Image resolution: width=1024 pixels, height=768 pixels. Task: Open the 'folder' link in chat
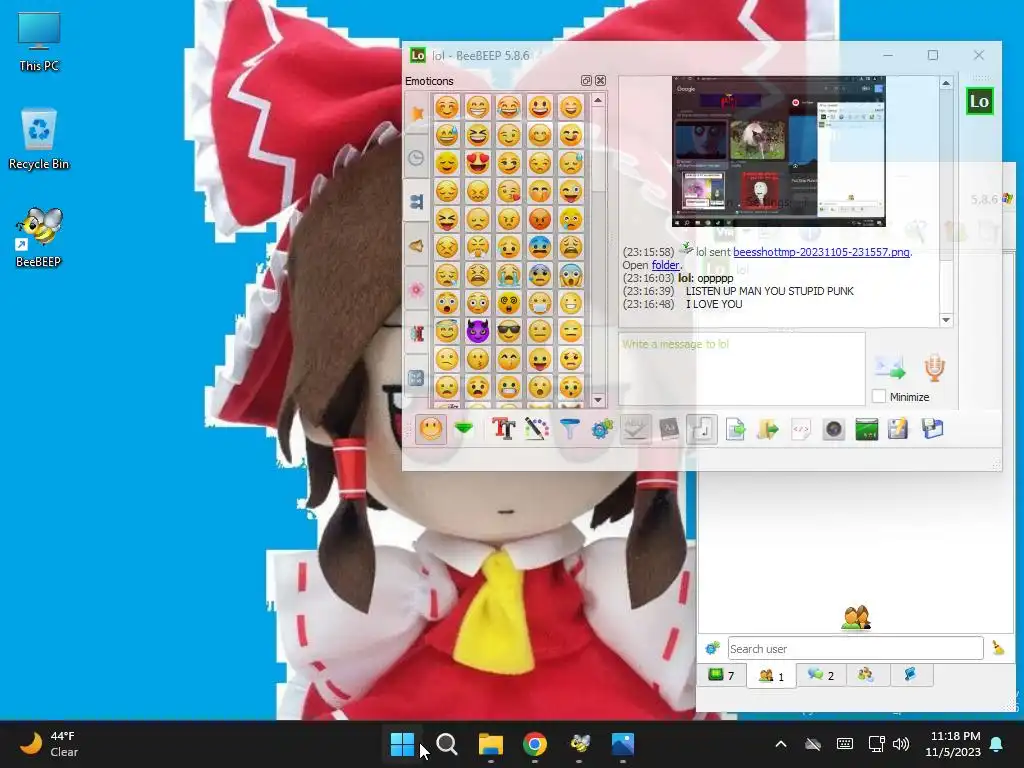(665, 265)
